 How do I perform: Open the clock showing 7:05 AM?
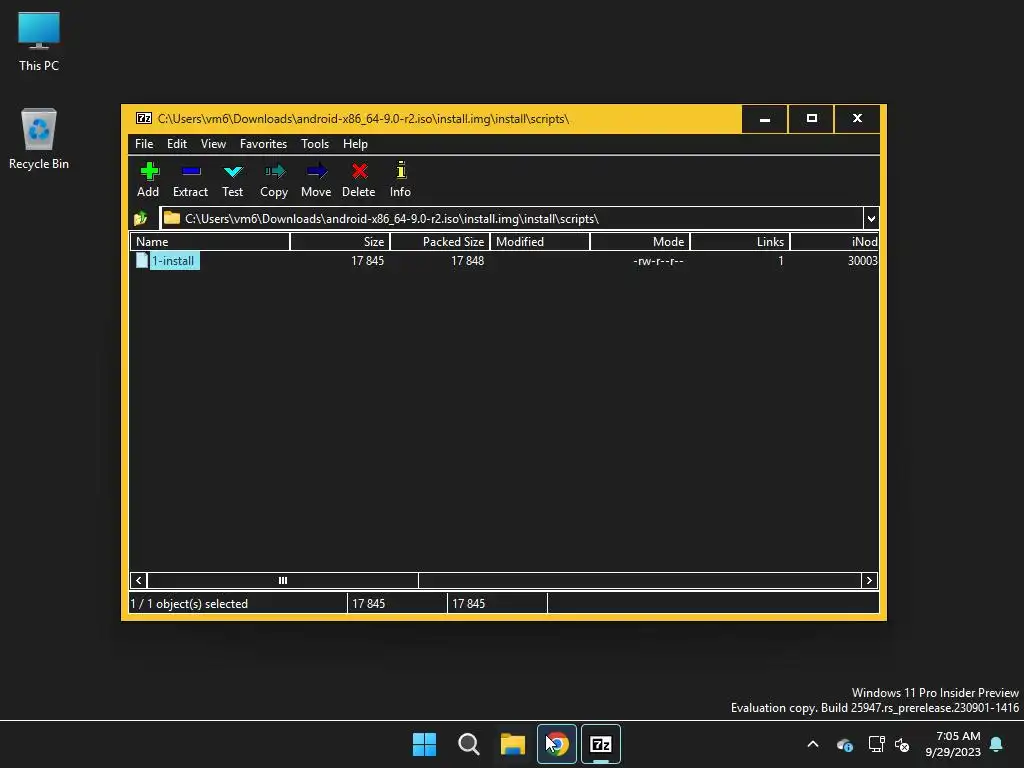(953, 744)
